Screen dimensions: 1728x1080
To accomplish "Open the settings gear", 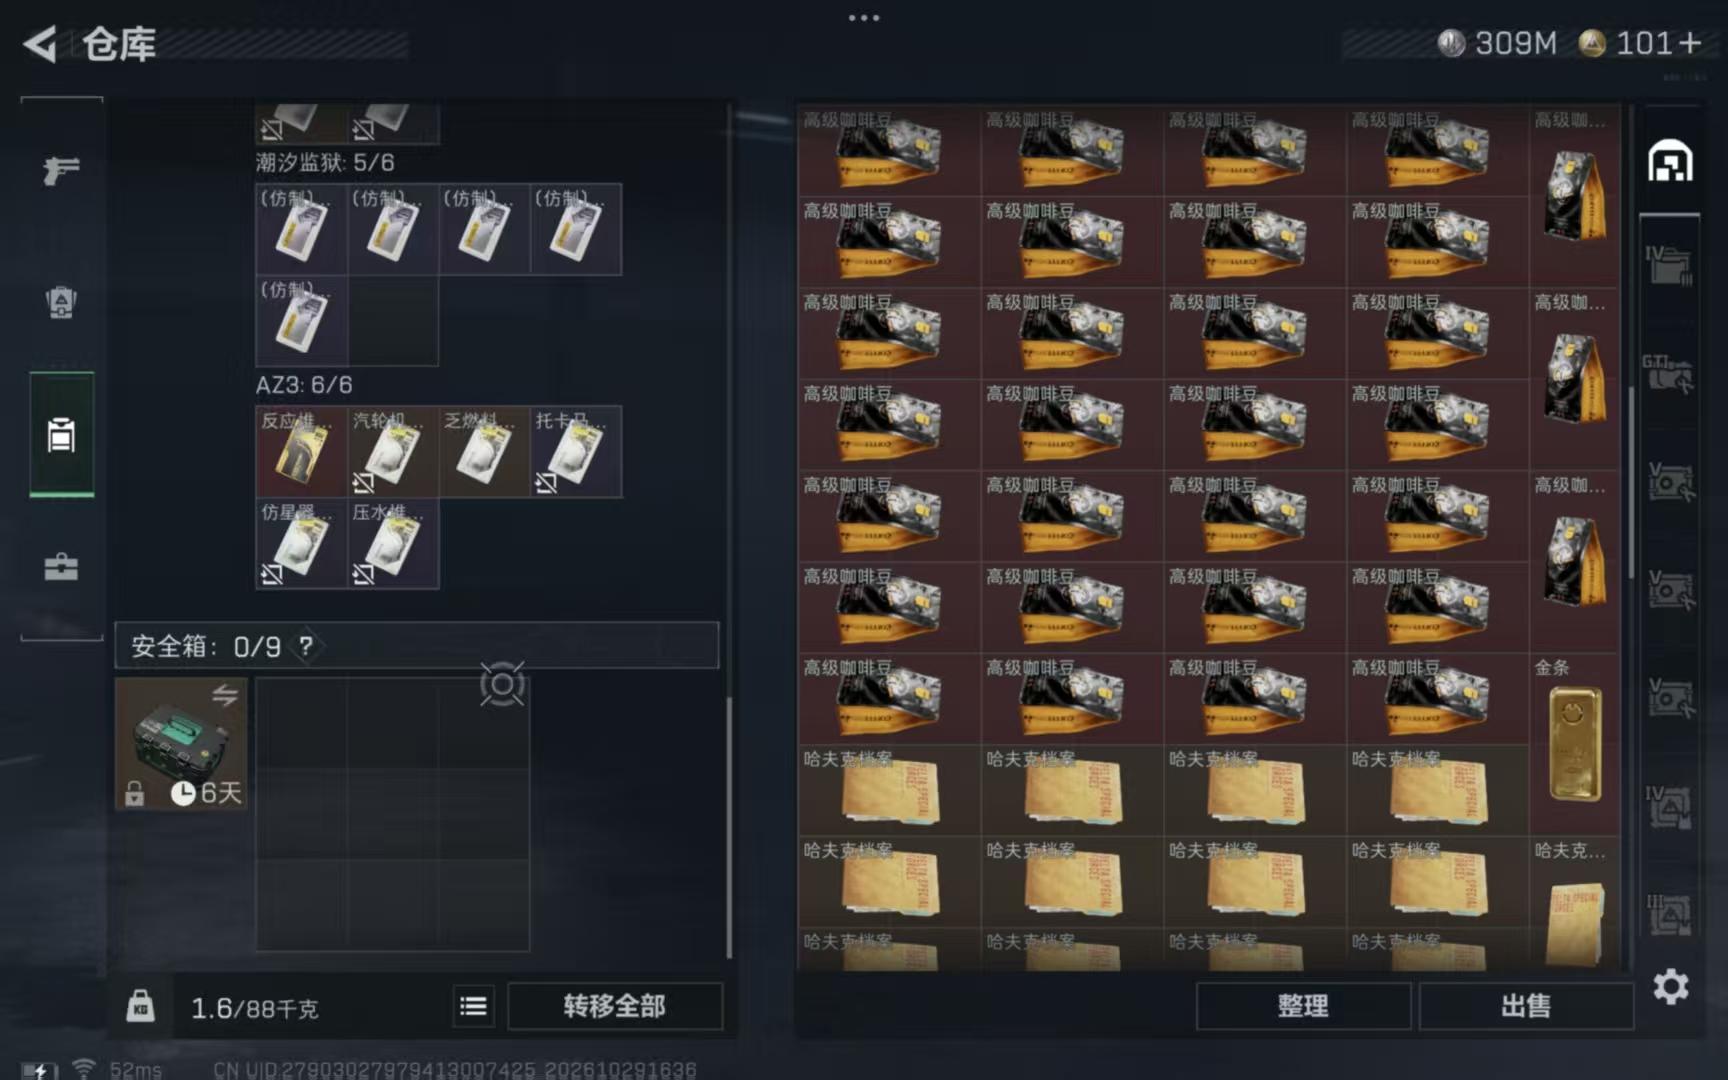I will click(1670, 987).
